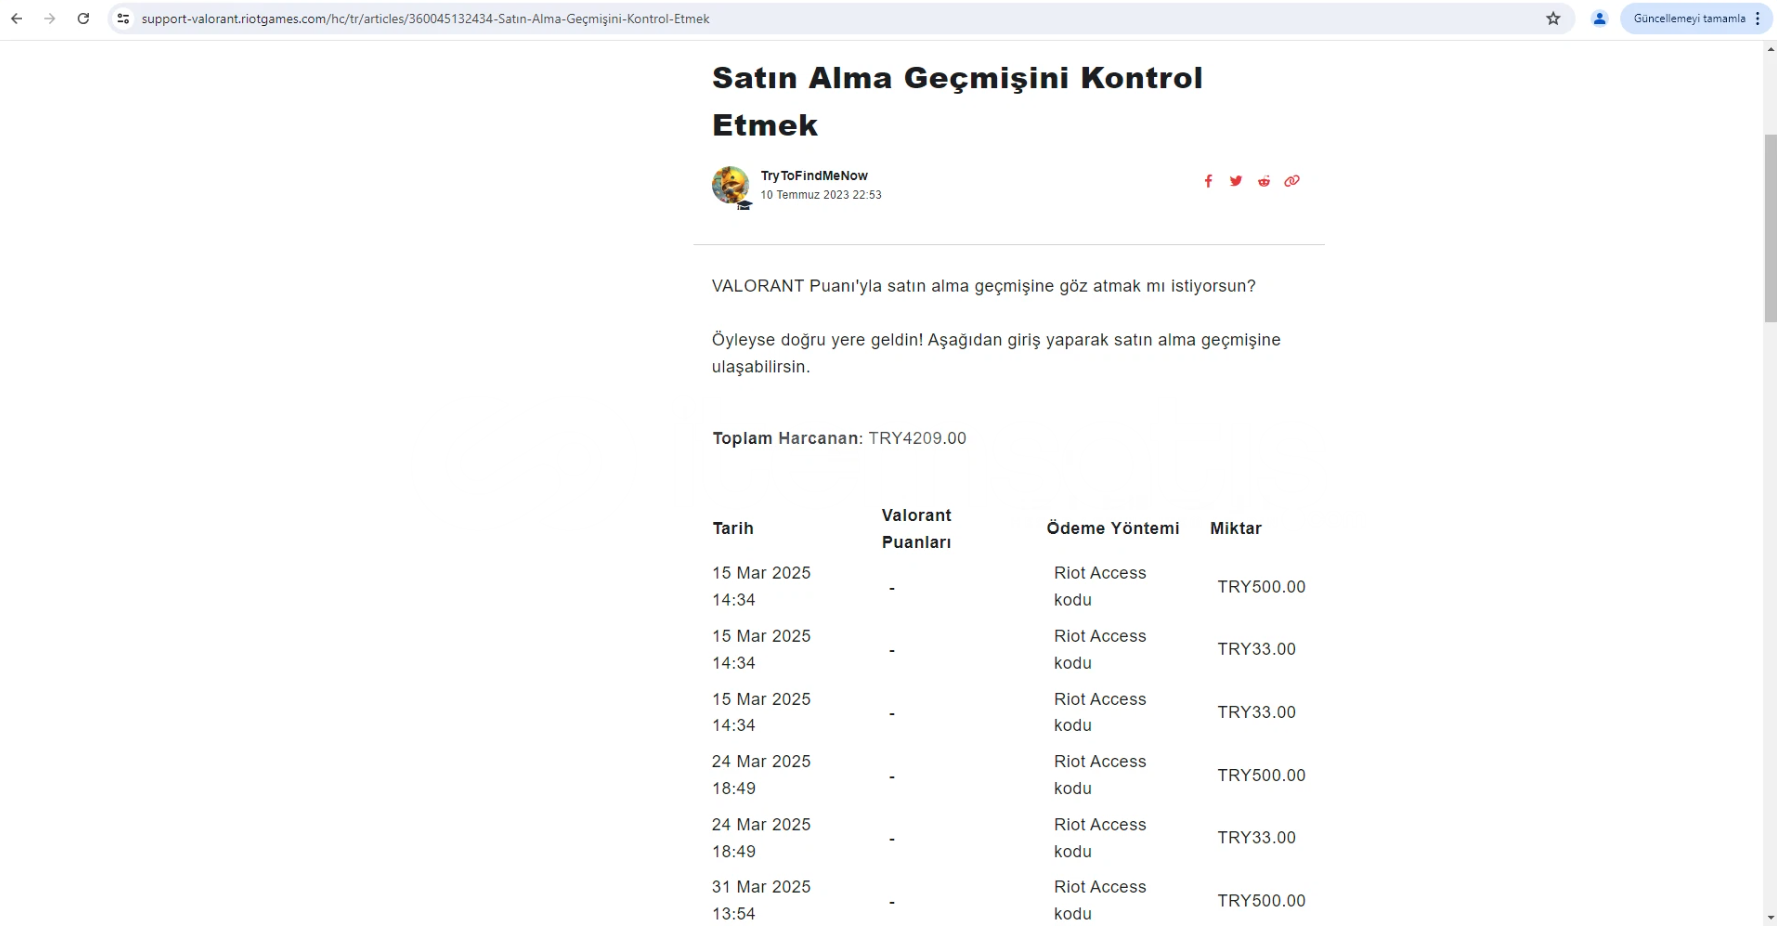
Task: Click the browser forward arrow
Action: (50, 19)
